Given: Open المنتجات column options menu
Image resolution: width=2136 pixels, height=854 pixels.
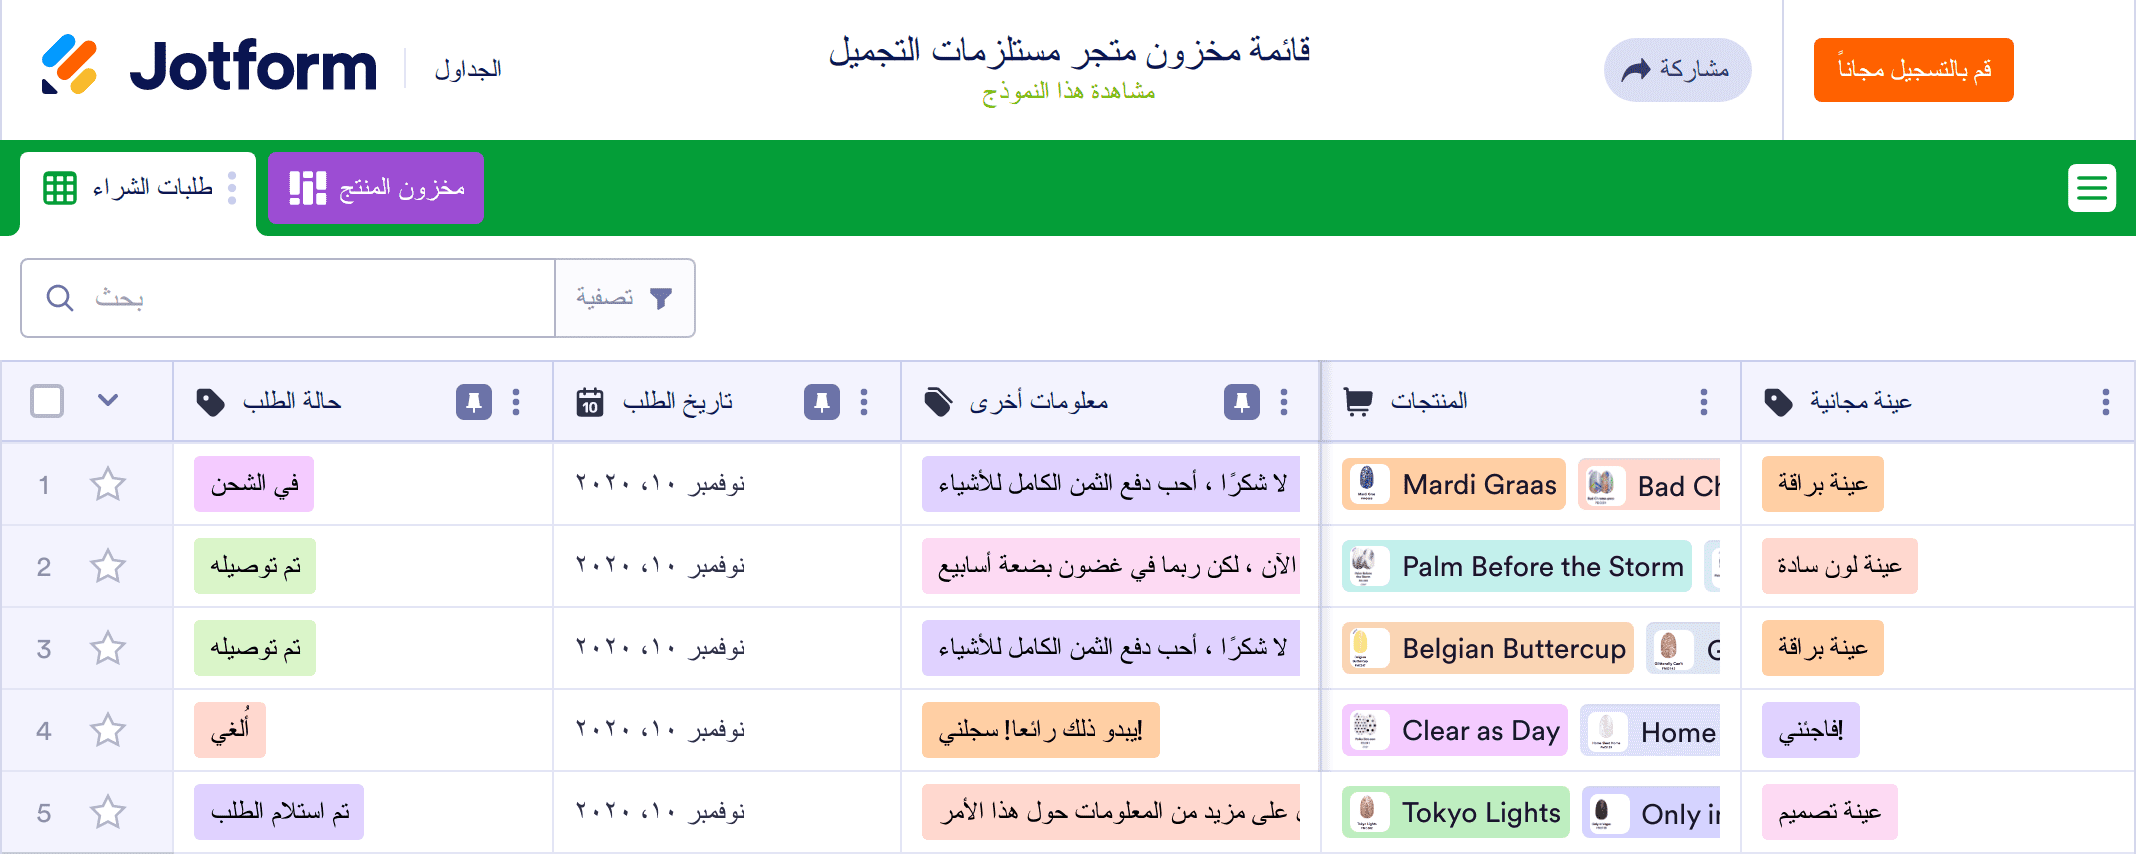Looking at the screenshot, I should pyautogui.click(x=1703, y=402).
